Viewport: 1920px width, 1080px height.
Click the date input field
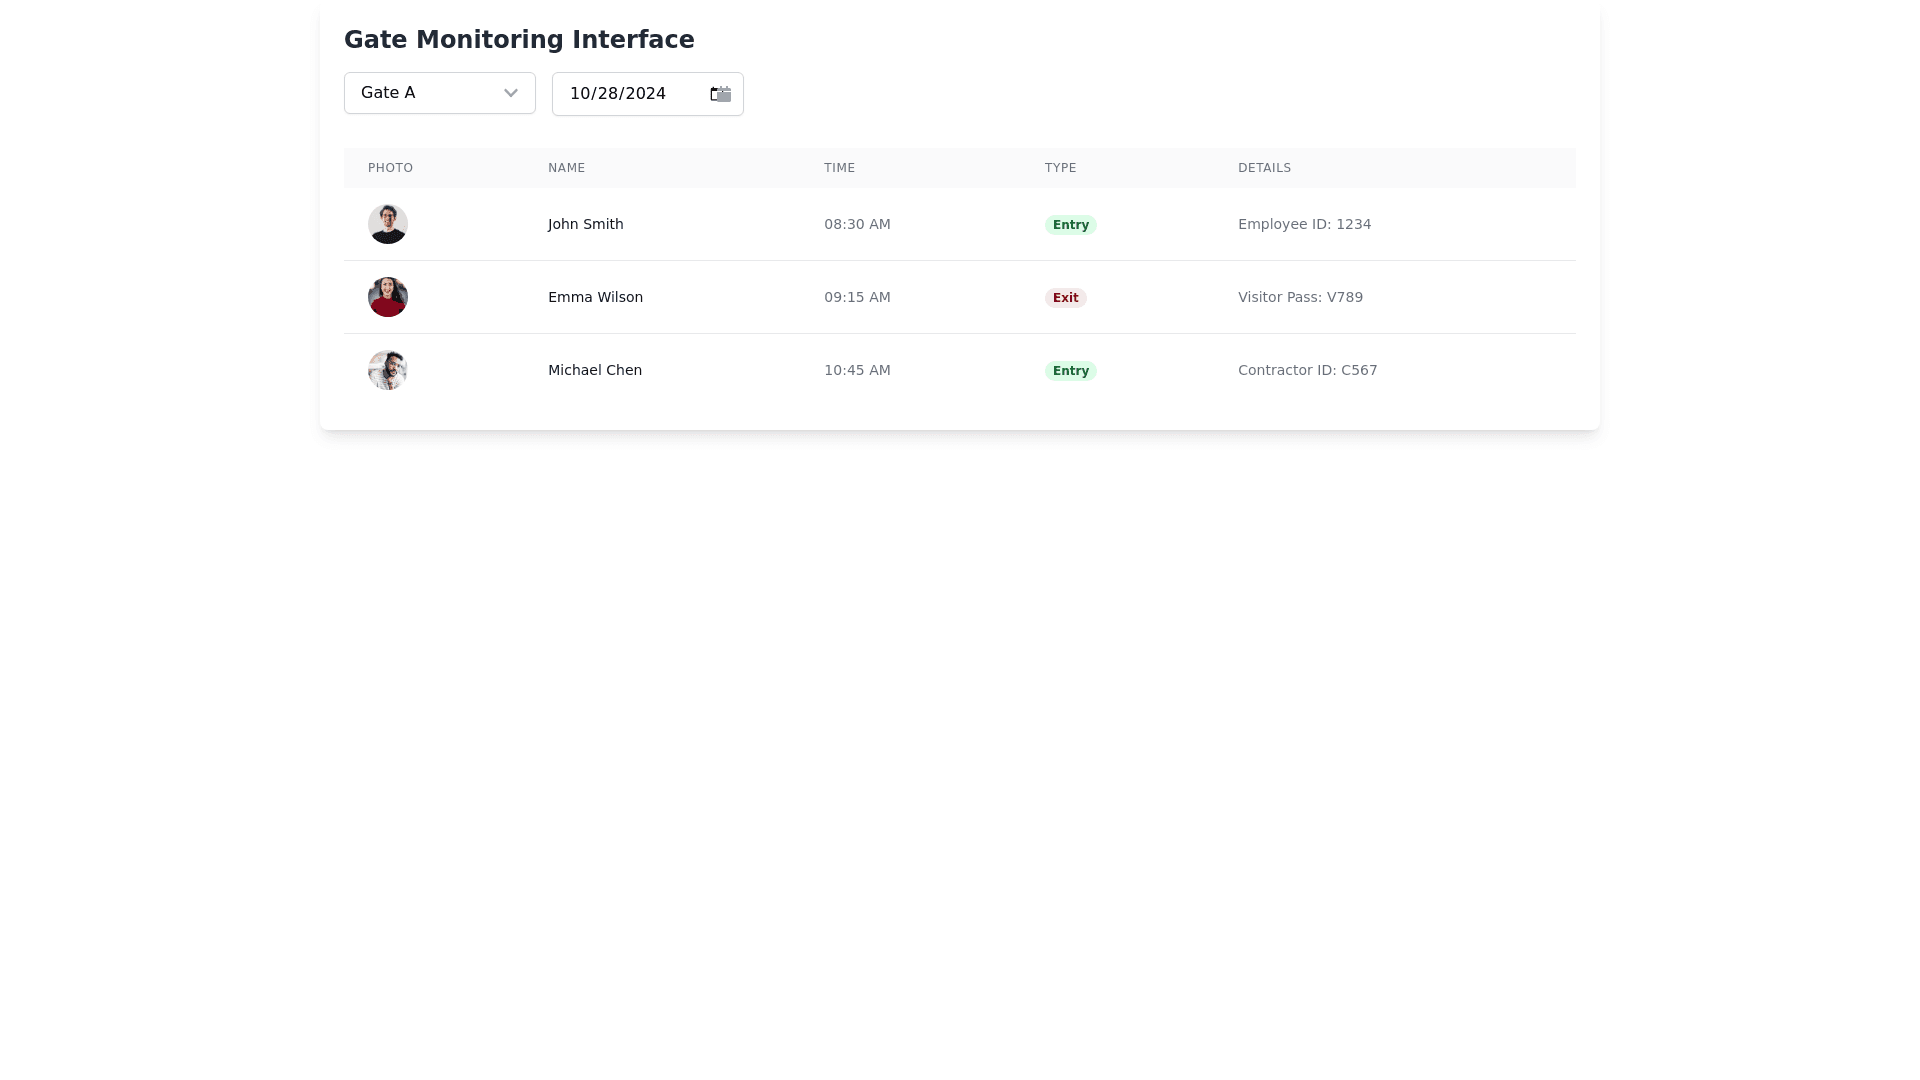pos(630,93)
